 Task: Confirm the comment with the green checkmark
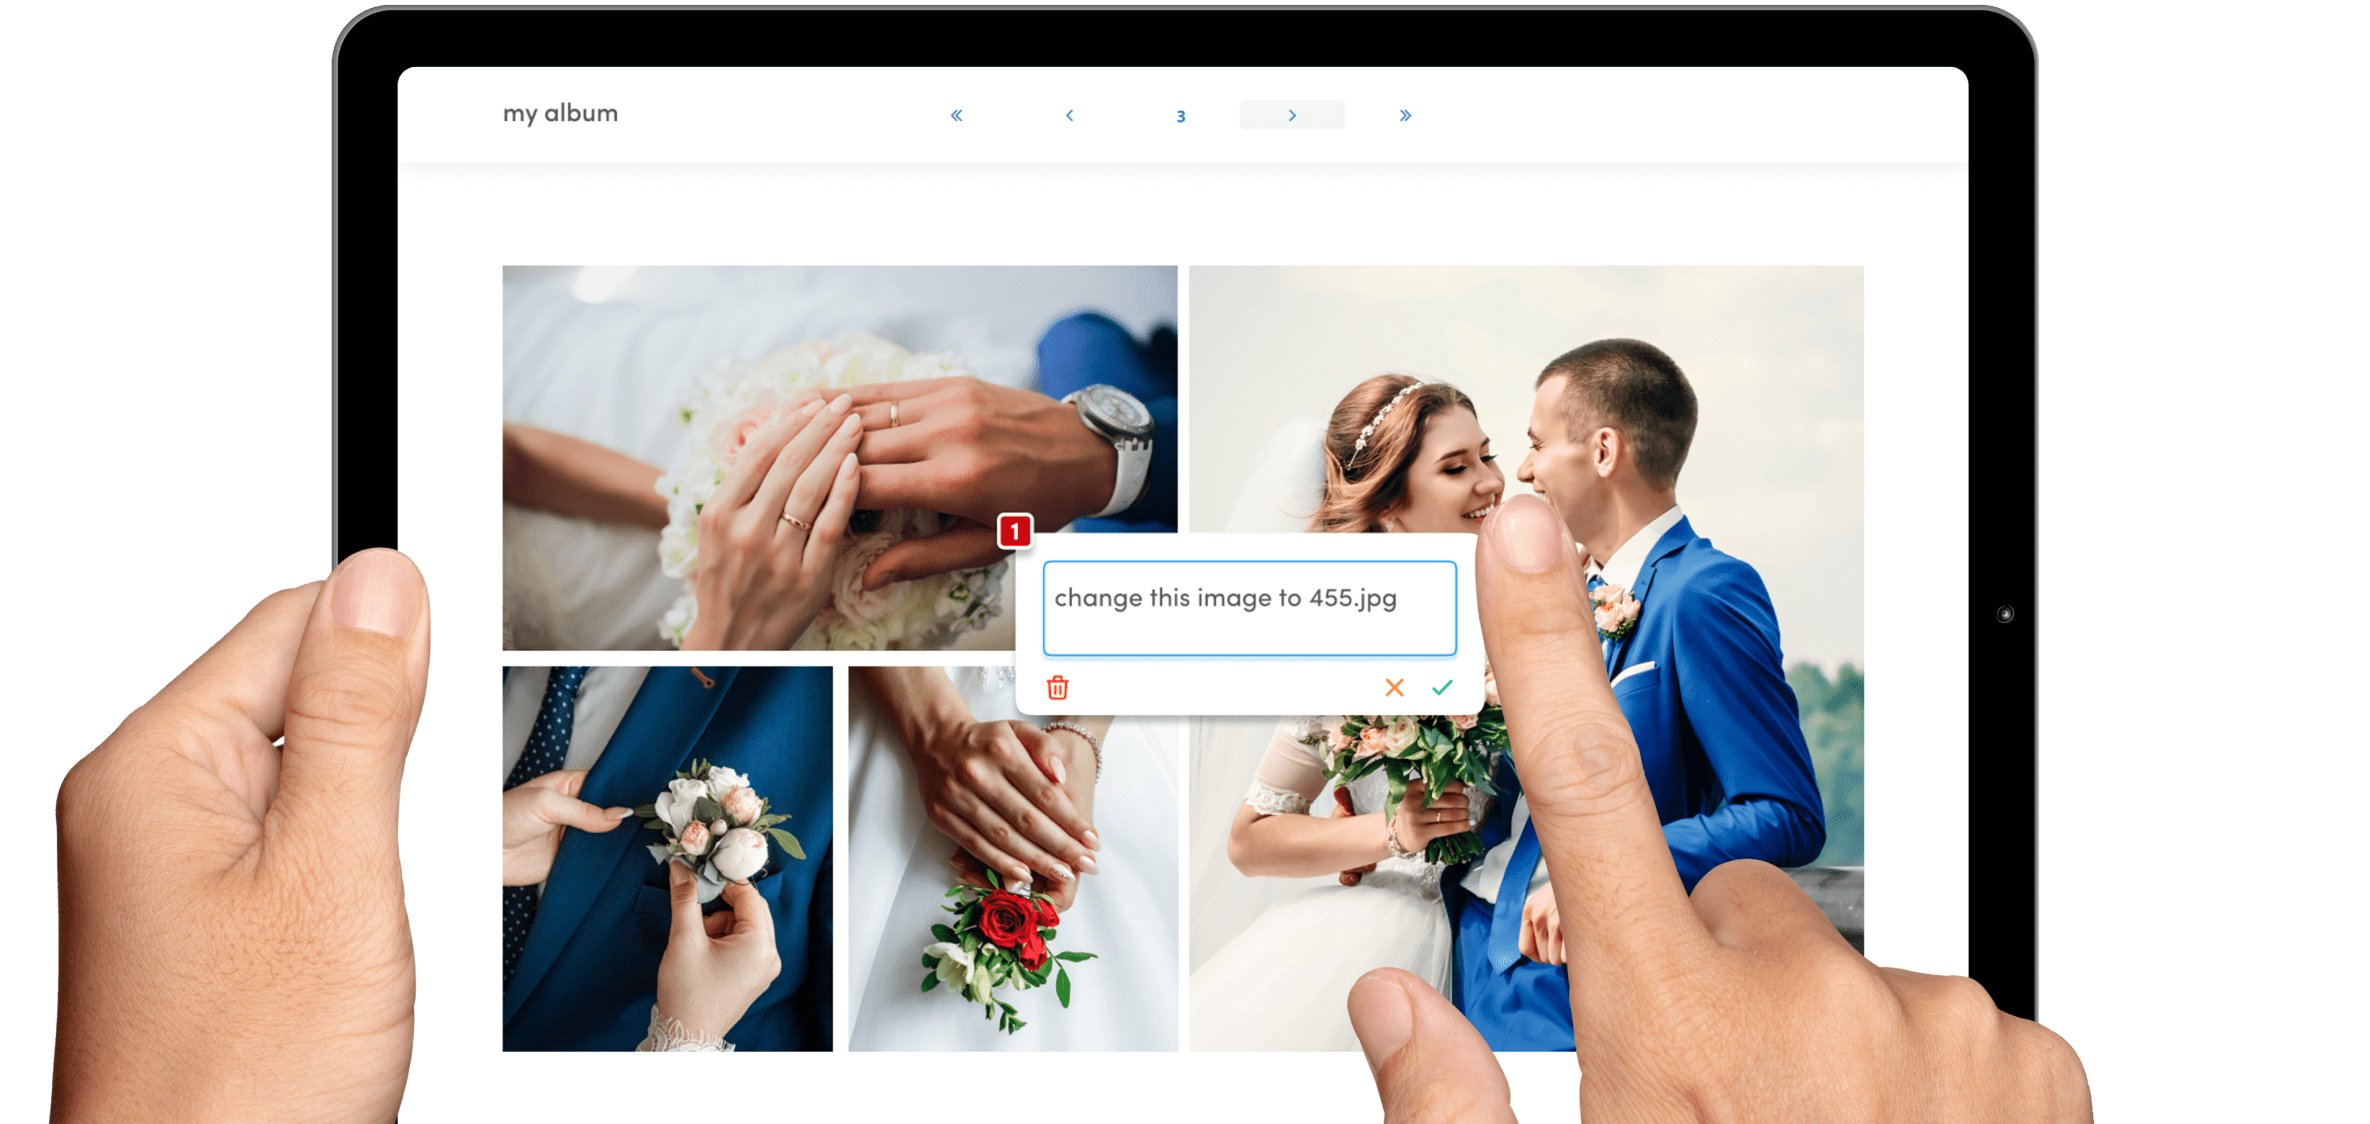coord(1442,688)
